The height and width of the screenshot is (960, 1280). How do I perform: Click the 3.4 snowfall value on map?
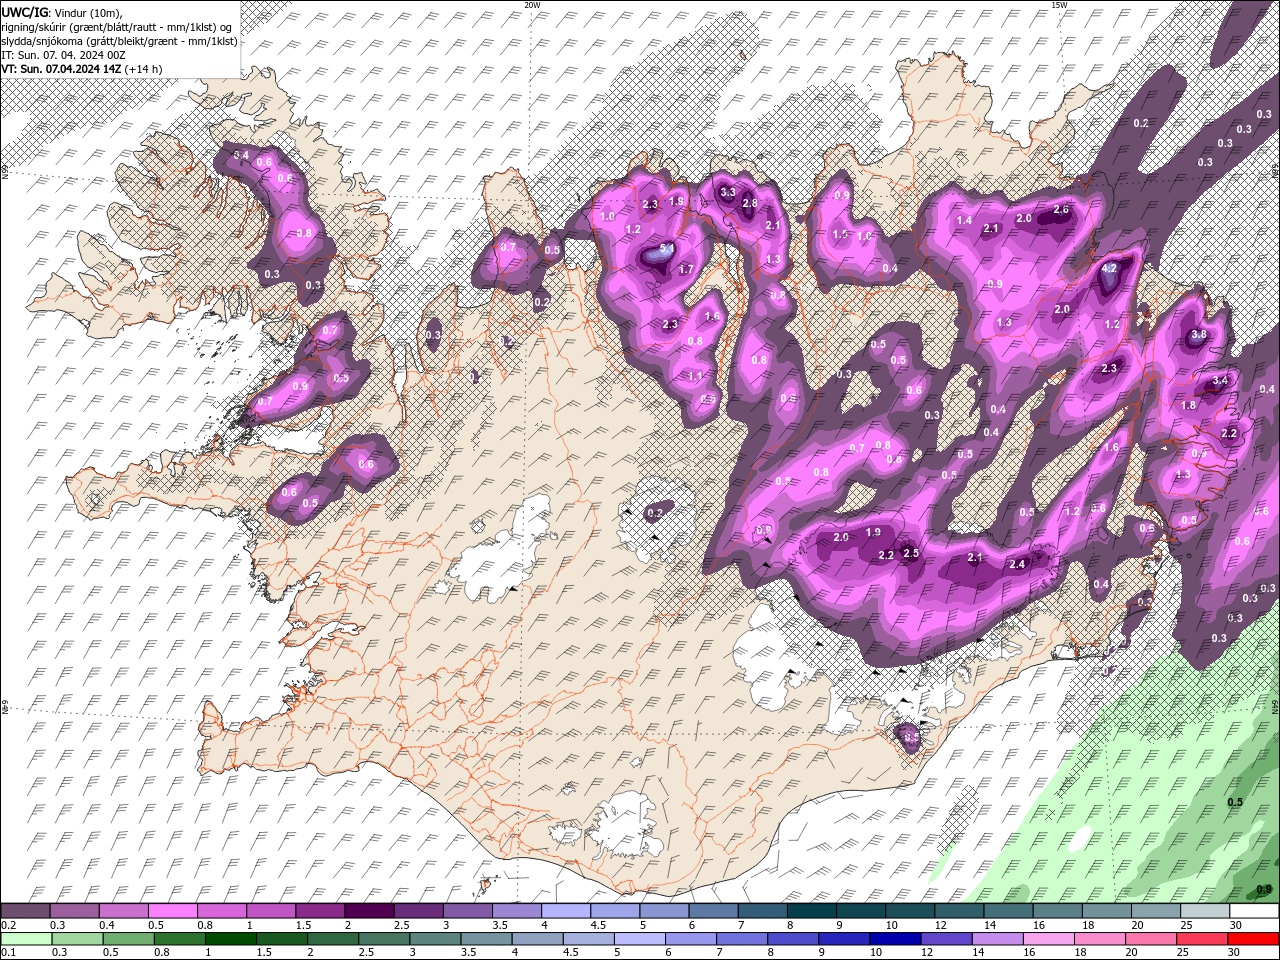tap(1220, 380)
